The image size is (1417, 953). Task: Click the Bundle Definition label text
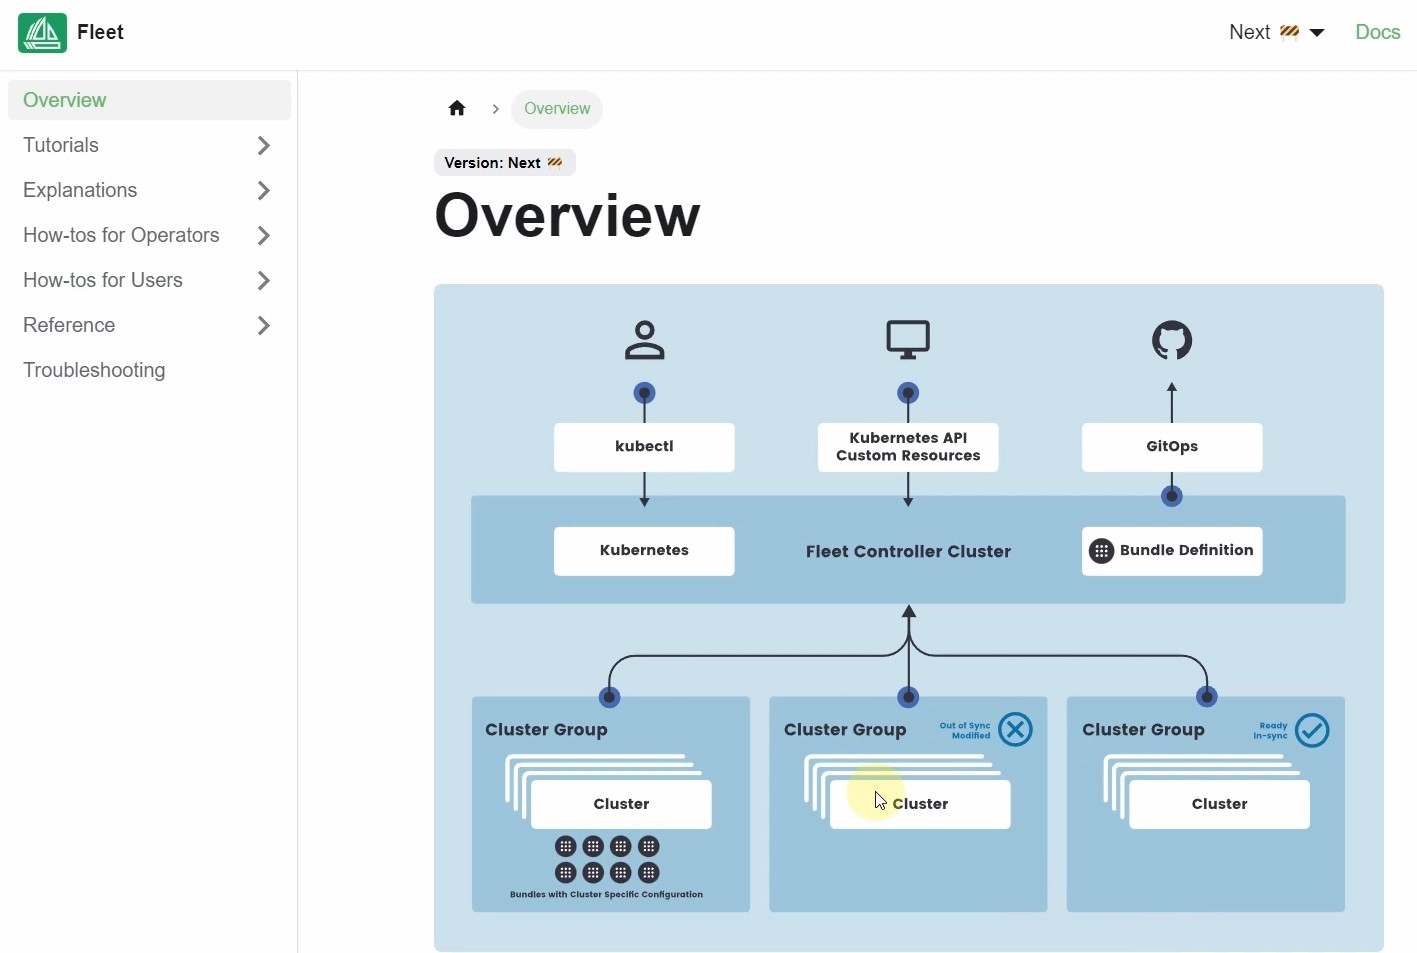(x=1186, y=550)
